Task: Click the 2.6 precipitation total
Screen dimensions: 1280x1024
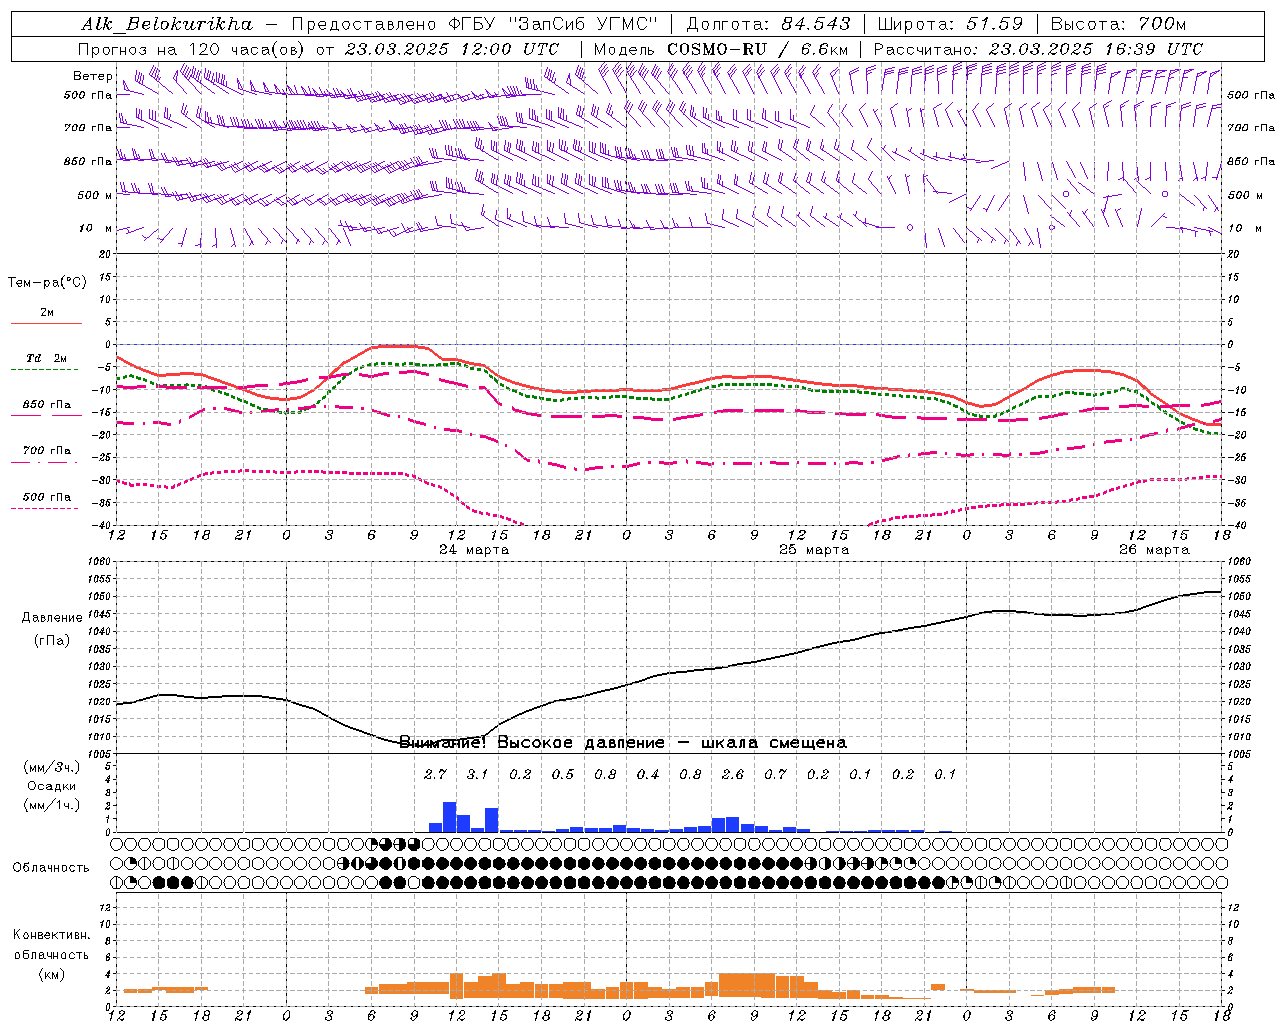Action: click(732, 774)
